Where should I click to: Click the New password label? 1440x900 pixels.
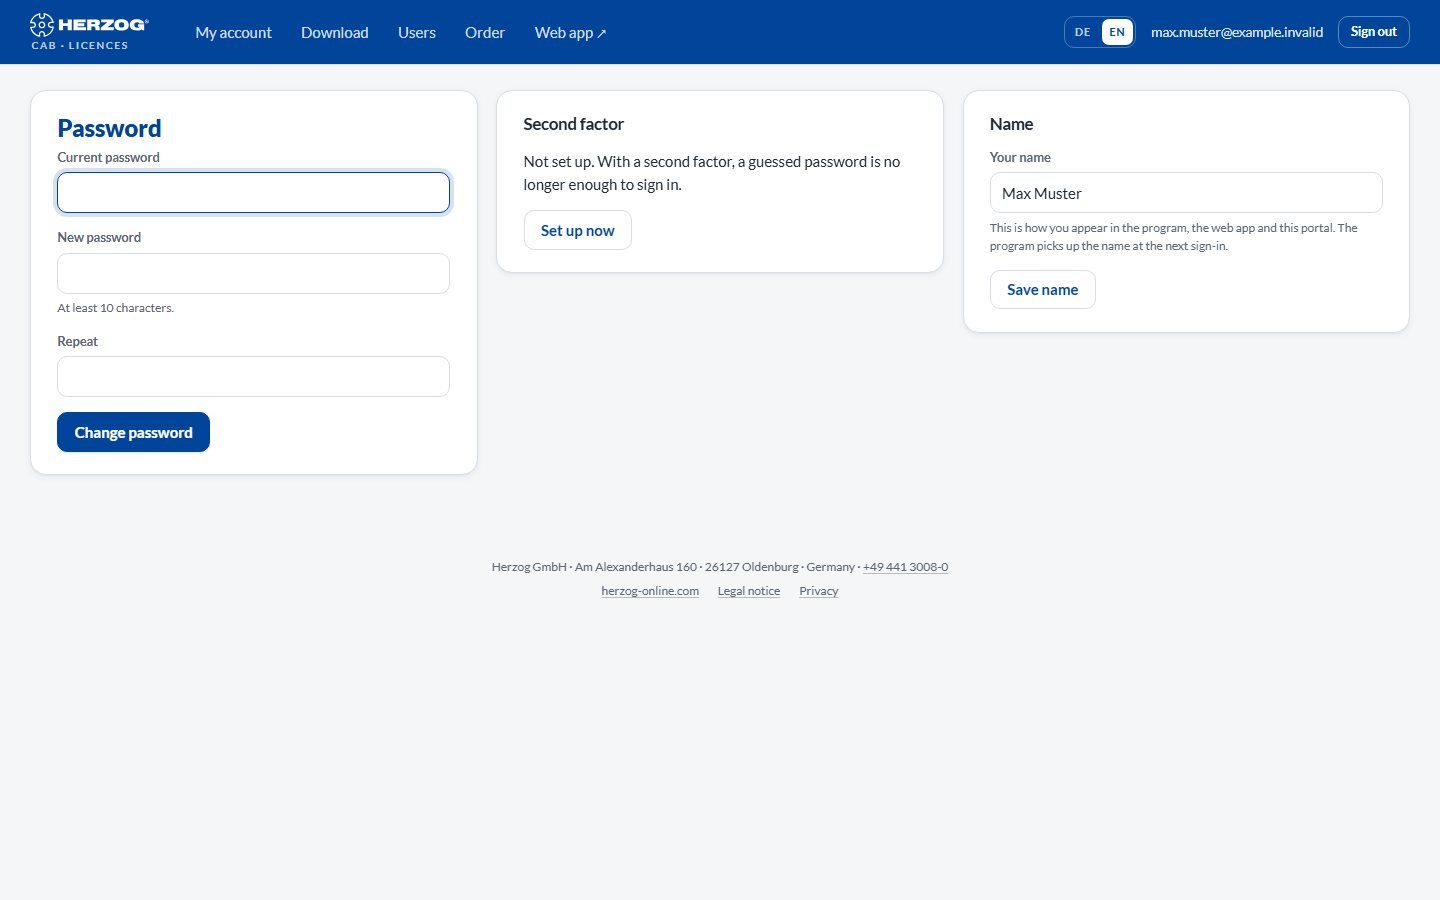[x=99, y=237]
